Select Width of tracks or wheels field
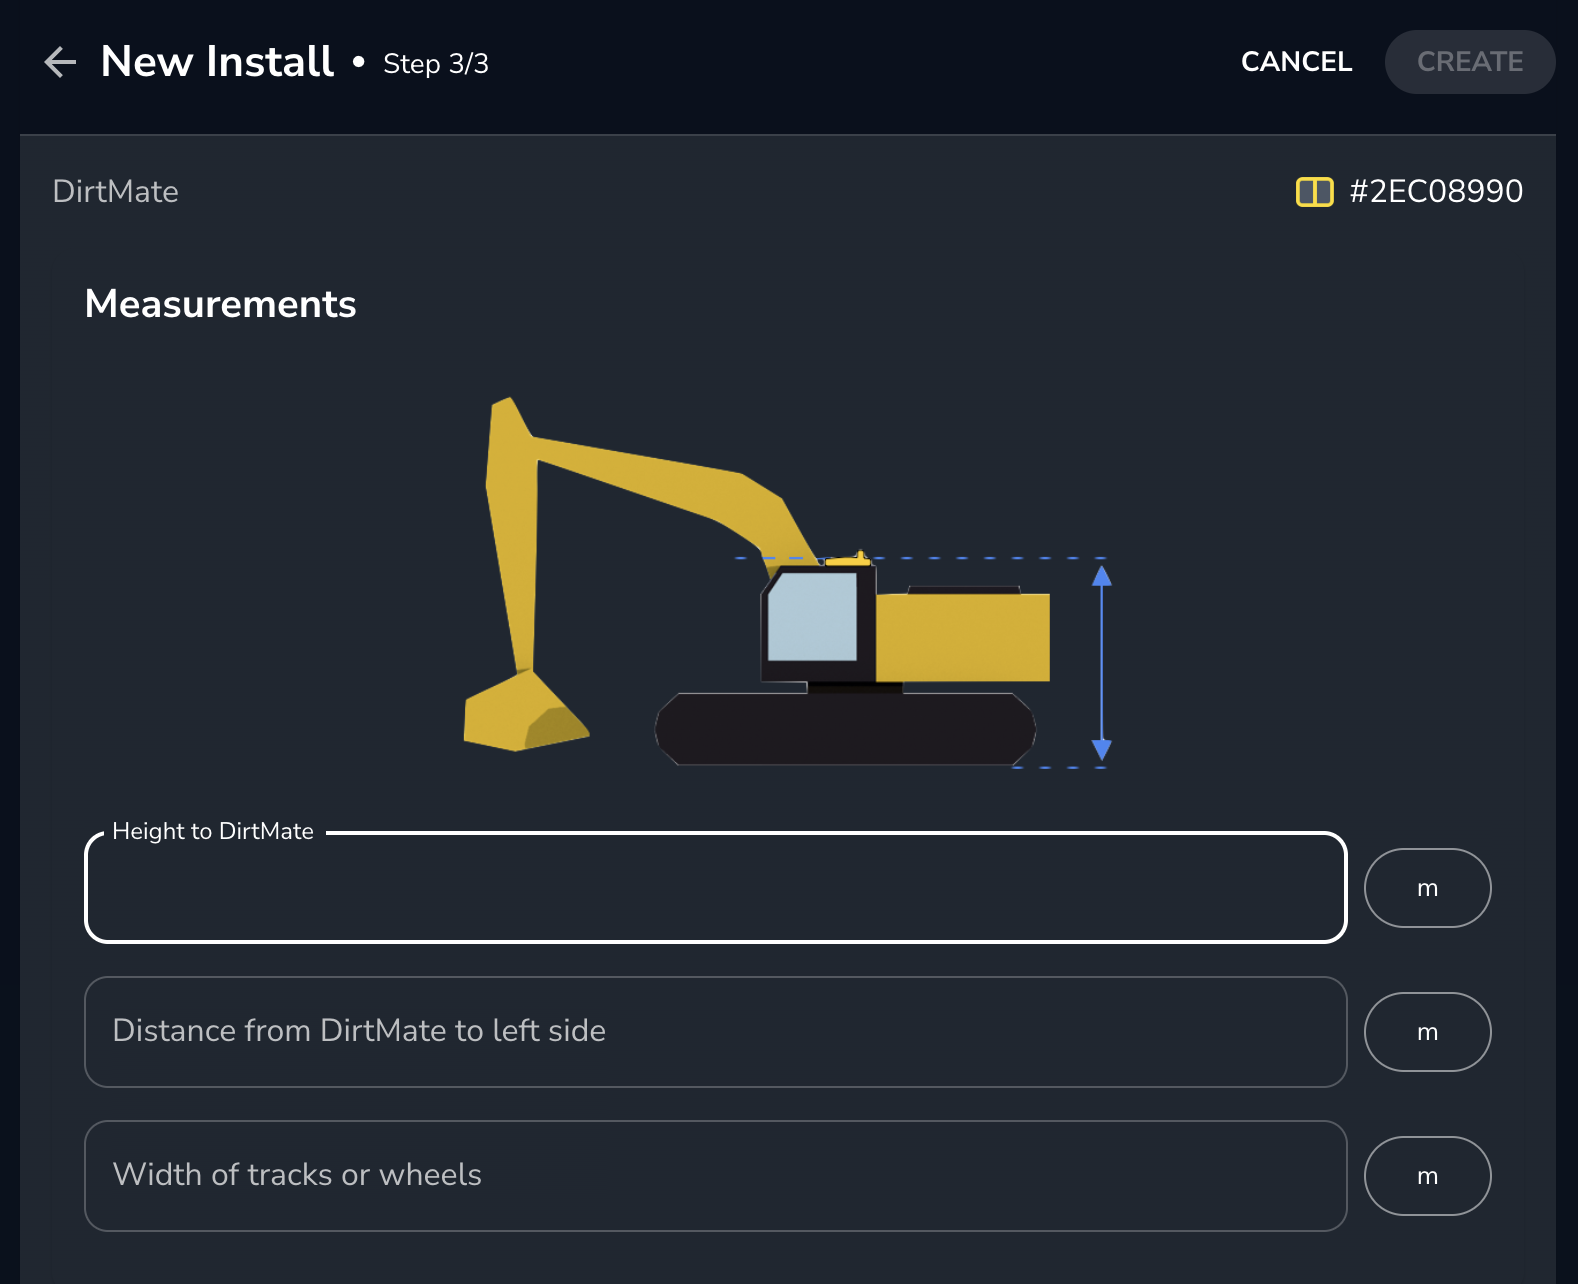Viewport: 1578px width, 1284px height. 715,1176
